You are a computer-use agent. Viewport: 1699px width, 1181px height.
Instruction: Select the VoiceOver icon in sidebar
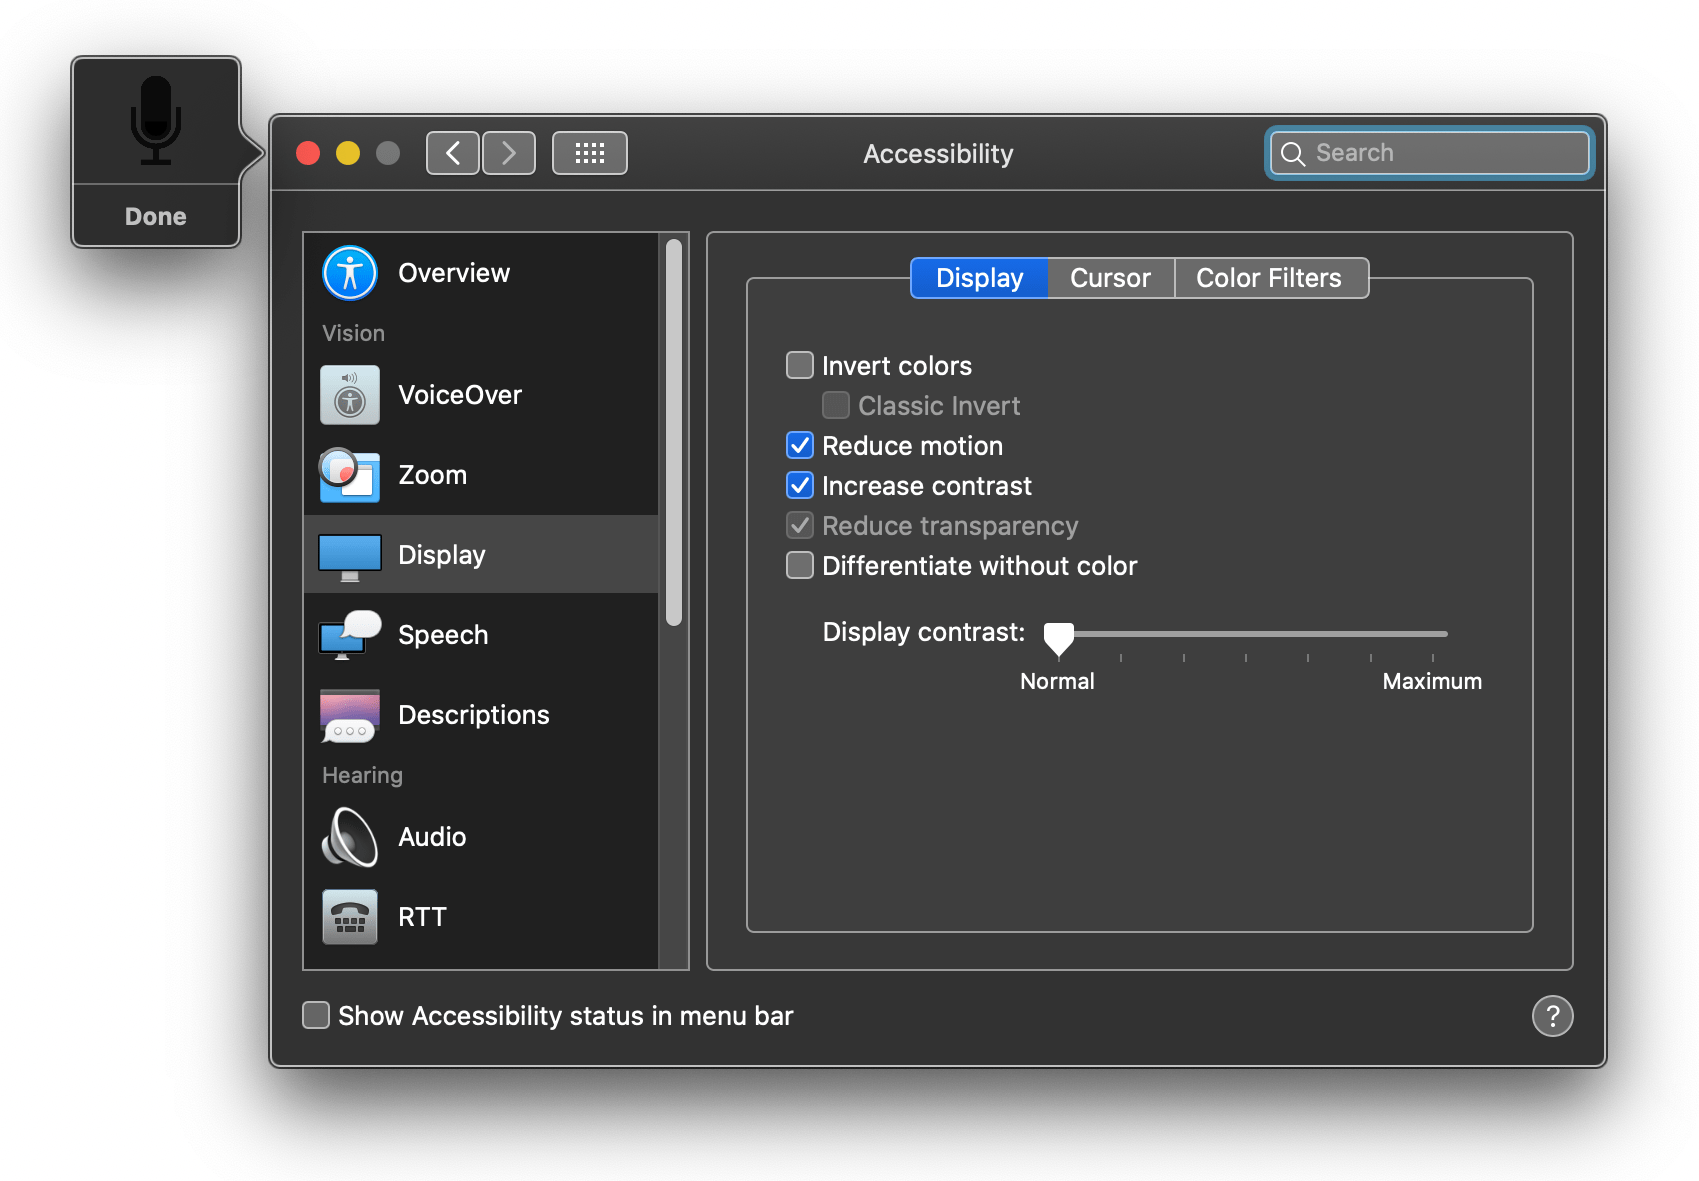click(349, 395)
